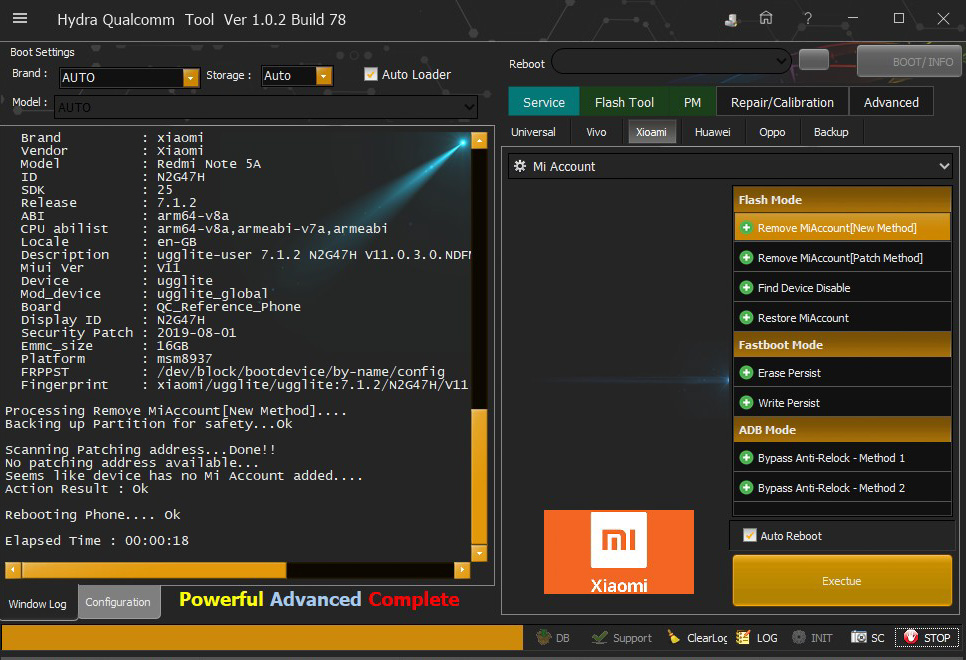Viewport: 966px width, 660px height.
Task: Open the Repair/Calibration tab
Action: 782,102
